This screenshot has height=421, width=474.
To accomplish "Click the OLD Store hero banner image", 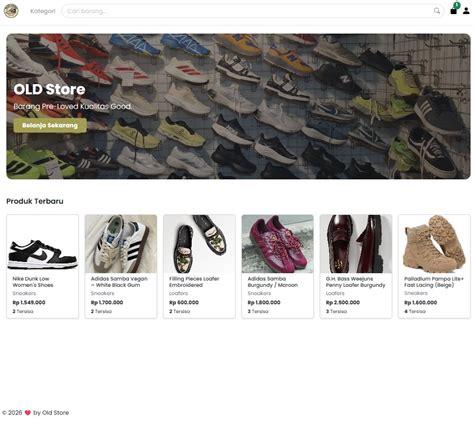I will [238, 106].
